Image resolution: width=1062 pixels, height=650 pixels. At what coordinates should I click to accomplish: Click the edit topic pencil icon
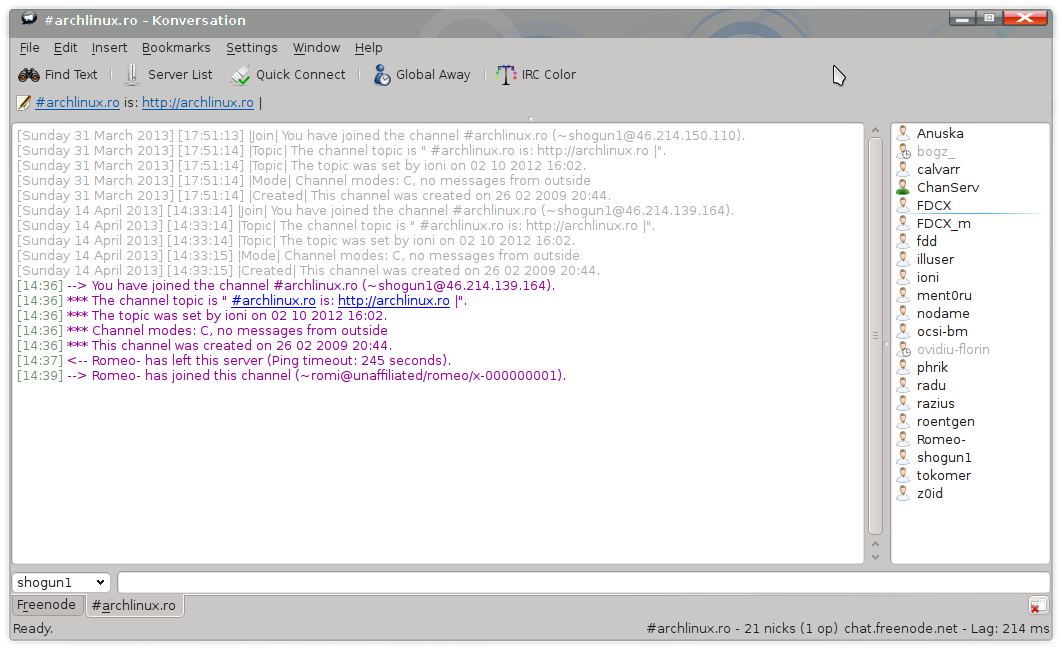pos(22,102)
